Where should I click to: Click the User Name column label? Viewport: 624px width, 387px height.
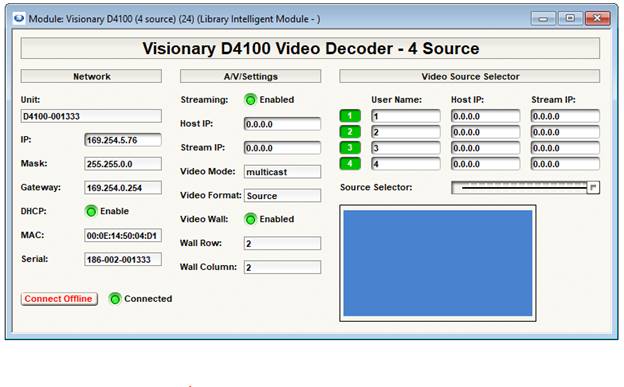[396, 100]
